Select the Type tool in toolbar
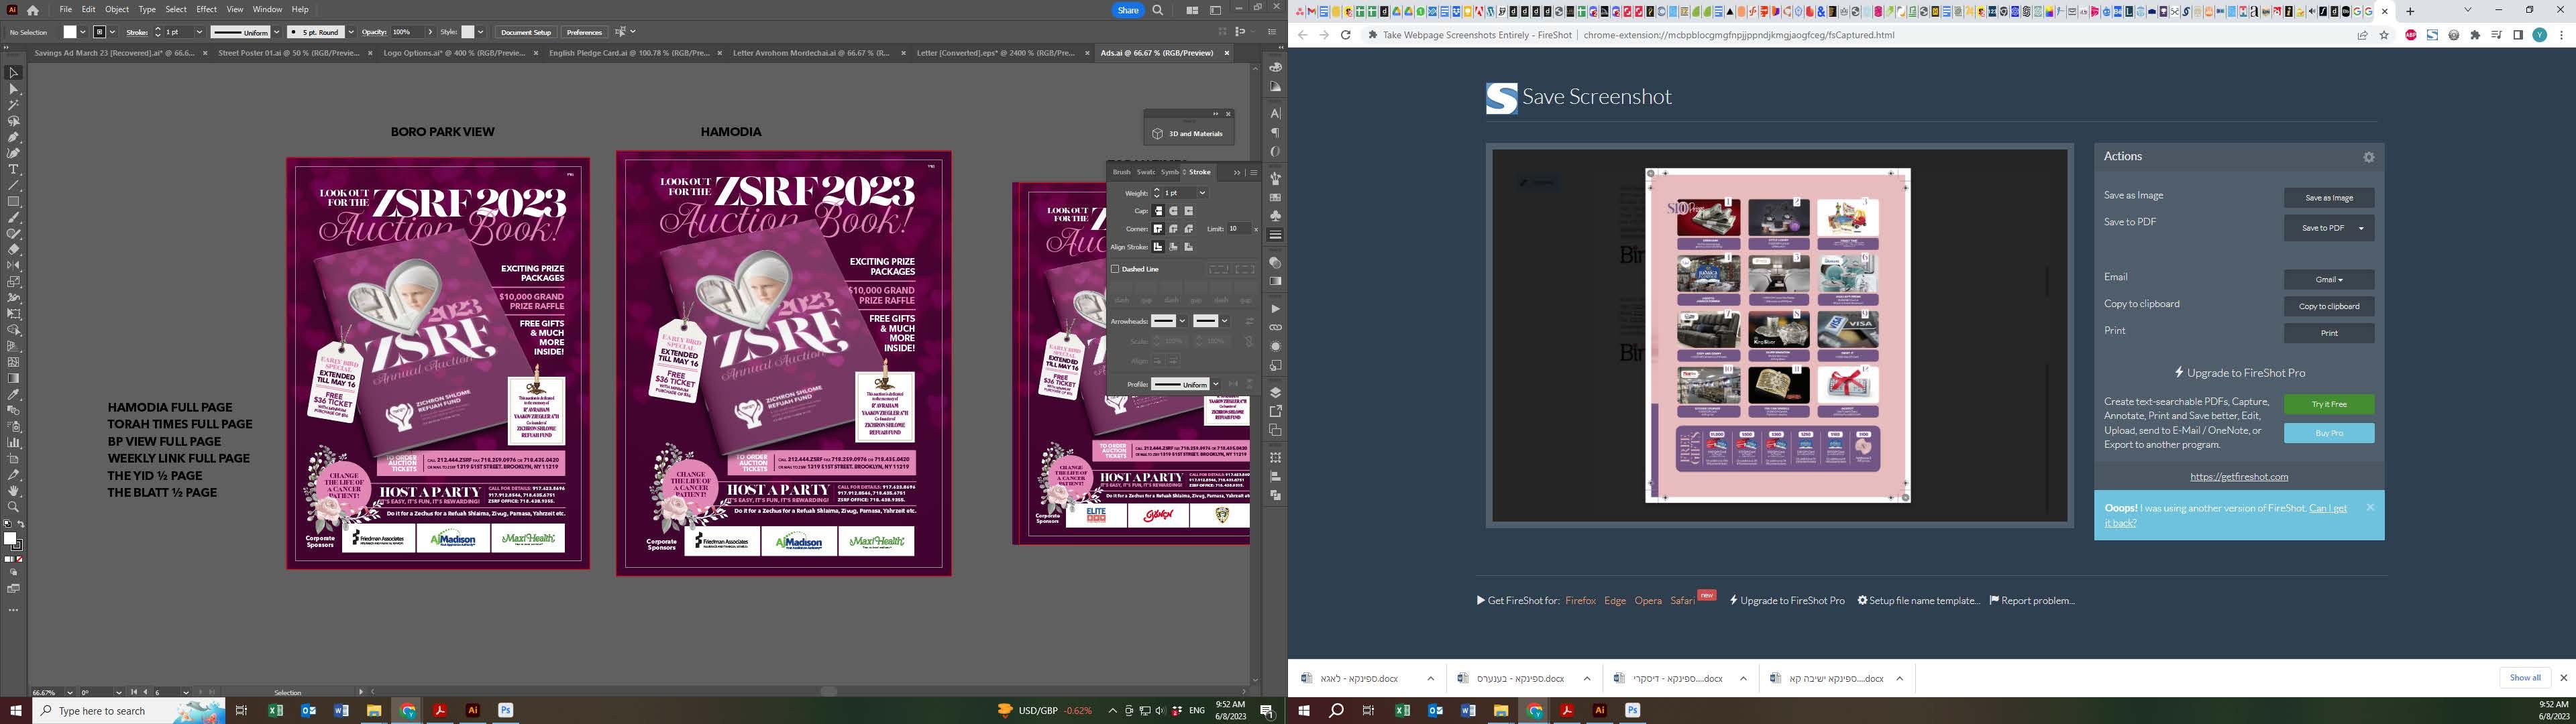Screen dimensions: 2576x724 14,169
